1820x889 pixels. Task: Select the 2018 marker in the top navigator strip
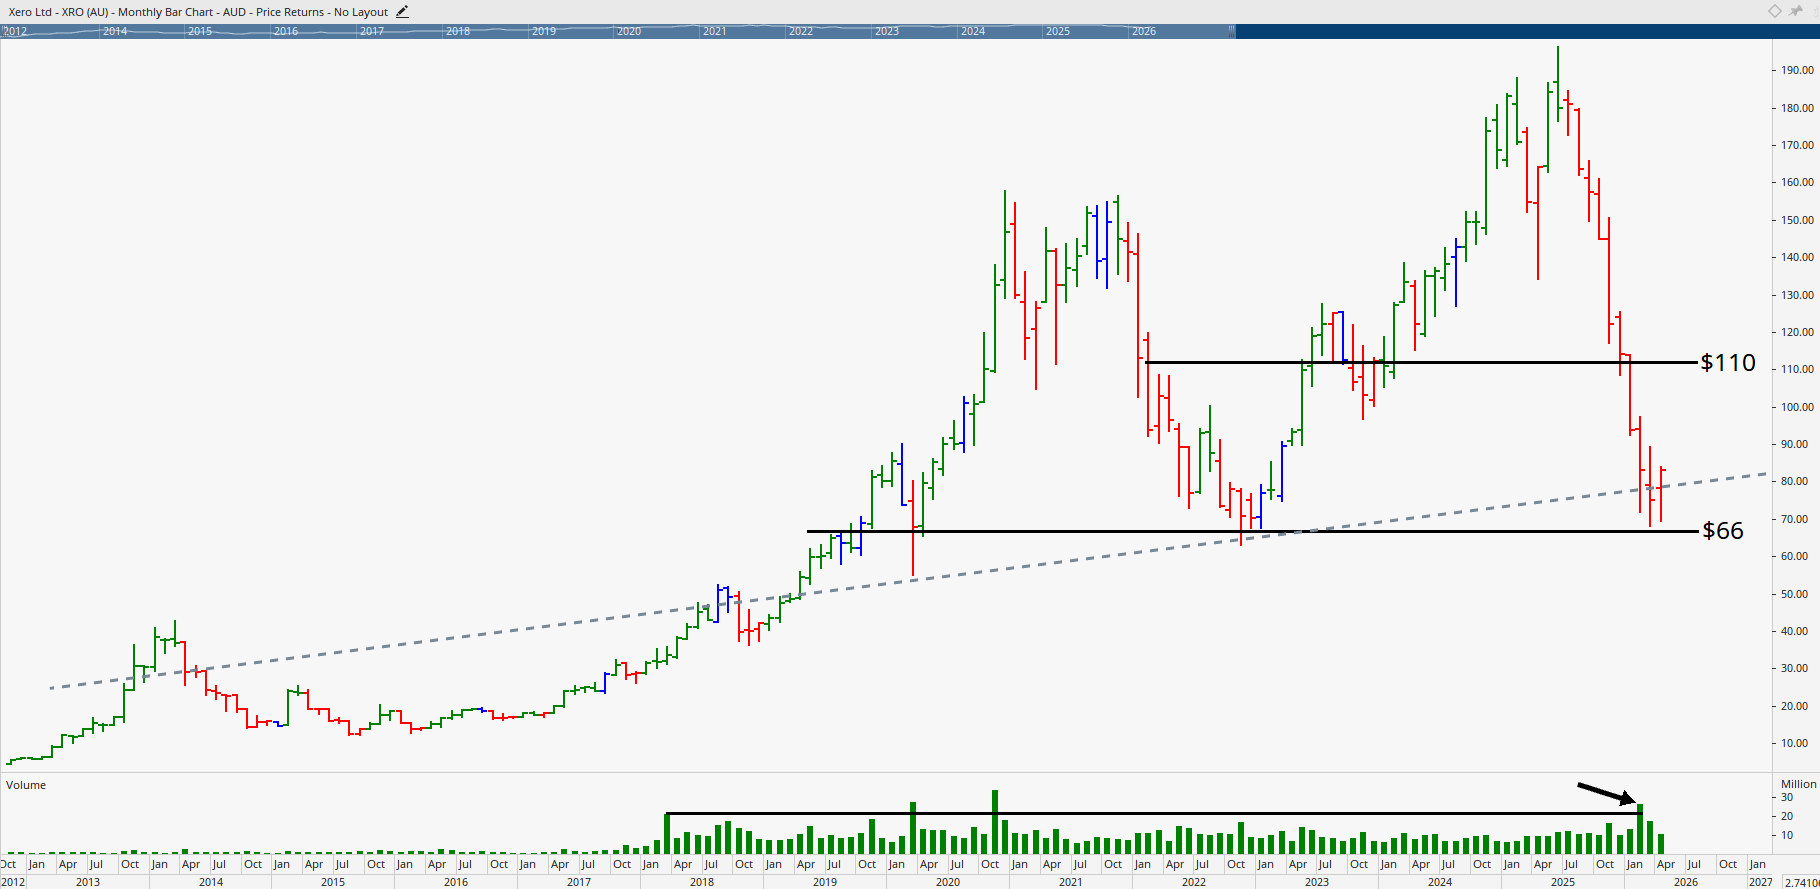[458, 32]
